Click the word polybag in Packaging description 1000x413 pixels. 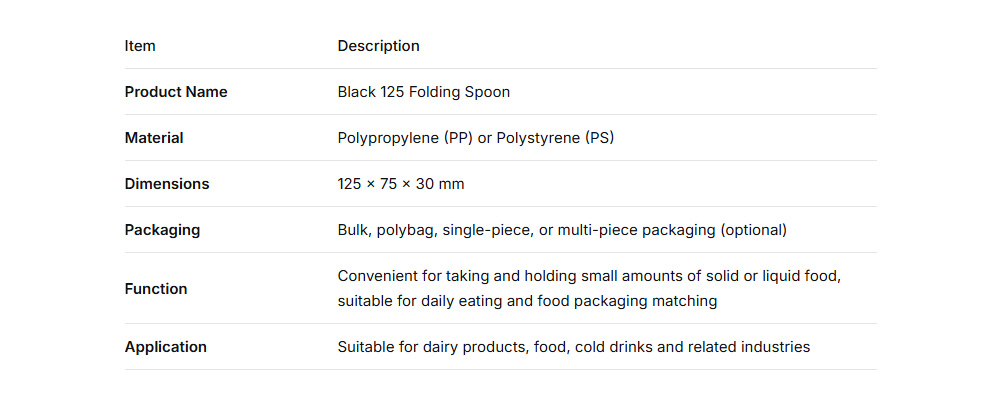coord(408,230)
